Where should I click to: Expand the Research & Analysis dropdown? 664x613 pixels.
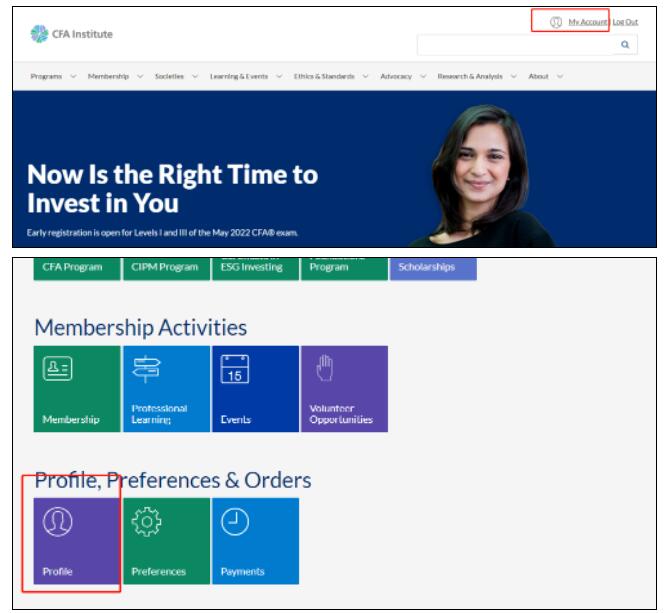coord(476,77)
